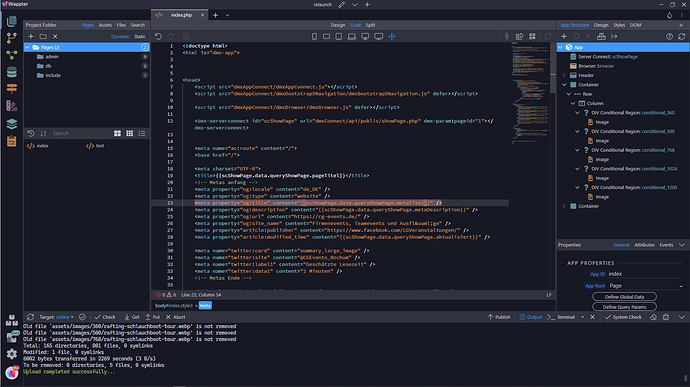Click the Publish button
This screenshot has height=387, width=690.
click(499, 317)
